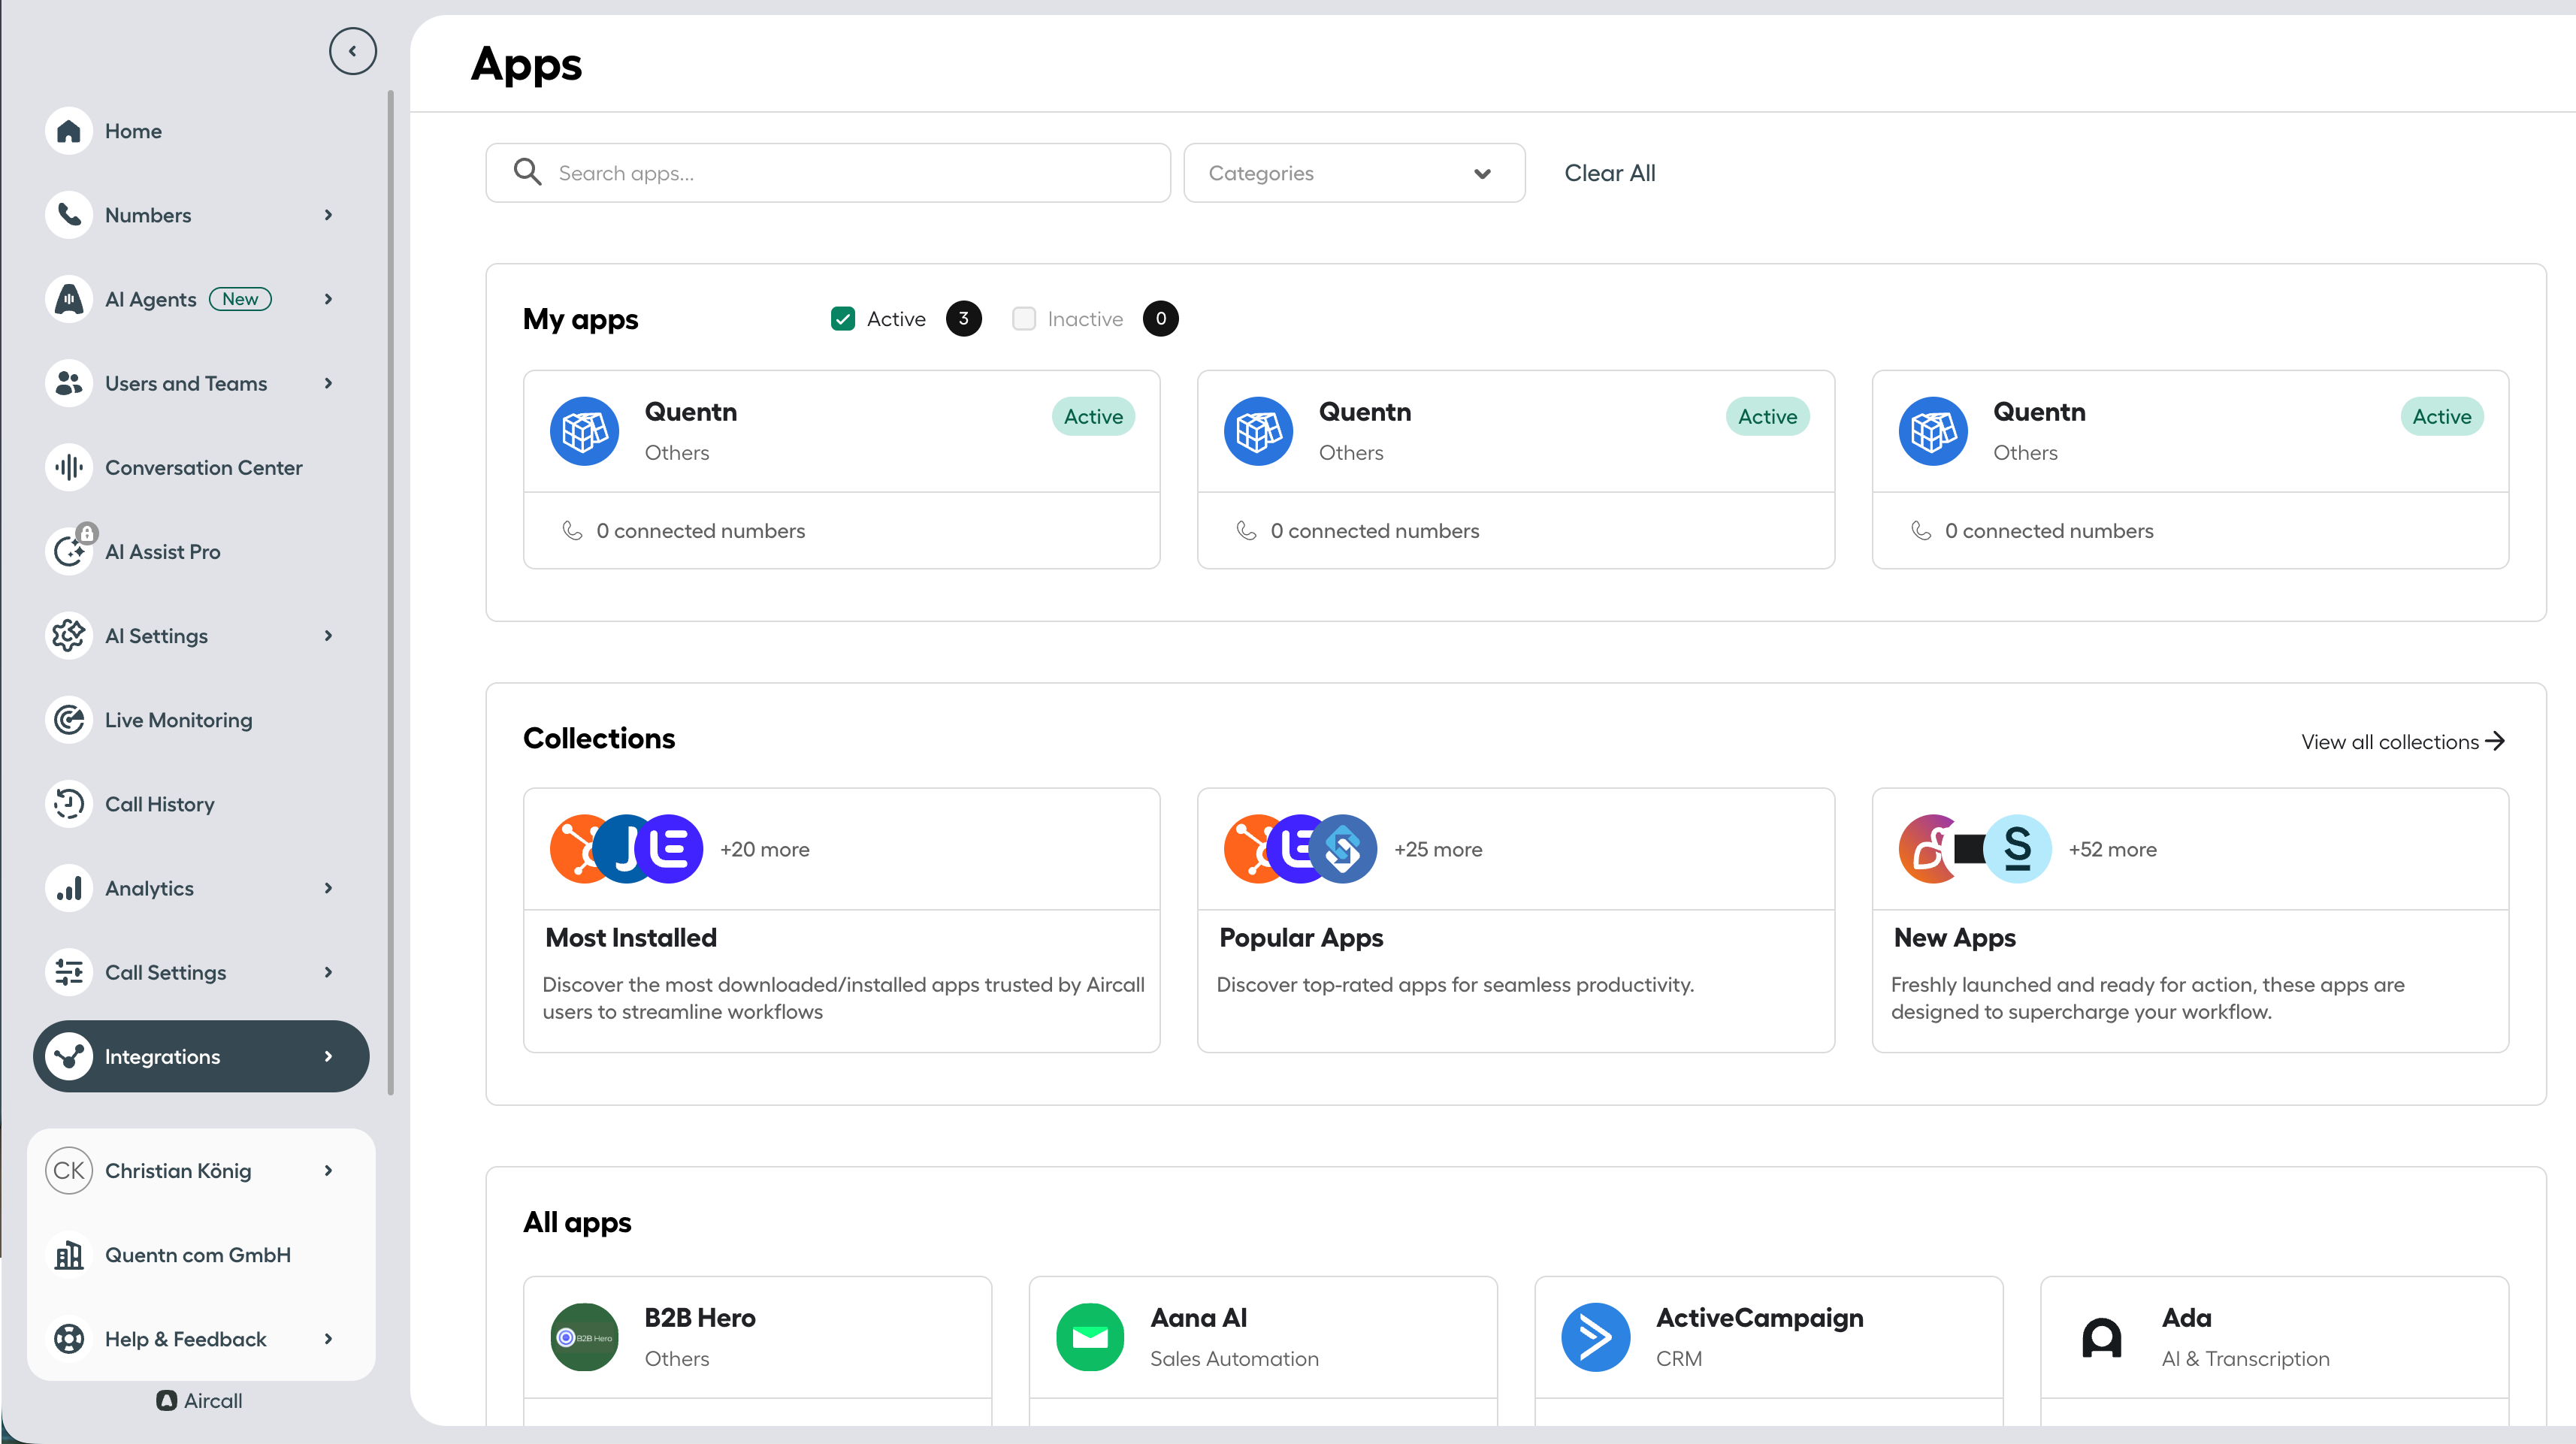Viewport: 2576px width, 1444px height.
Task: Click the Call History clock icon
Action: (x=69, y=804)
